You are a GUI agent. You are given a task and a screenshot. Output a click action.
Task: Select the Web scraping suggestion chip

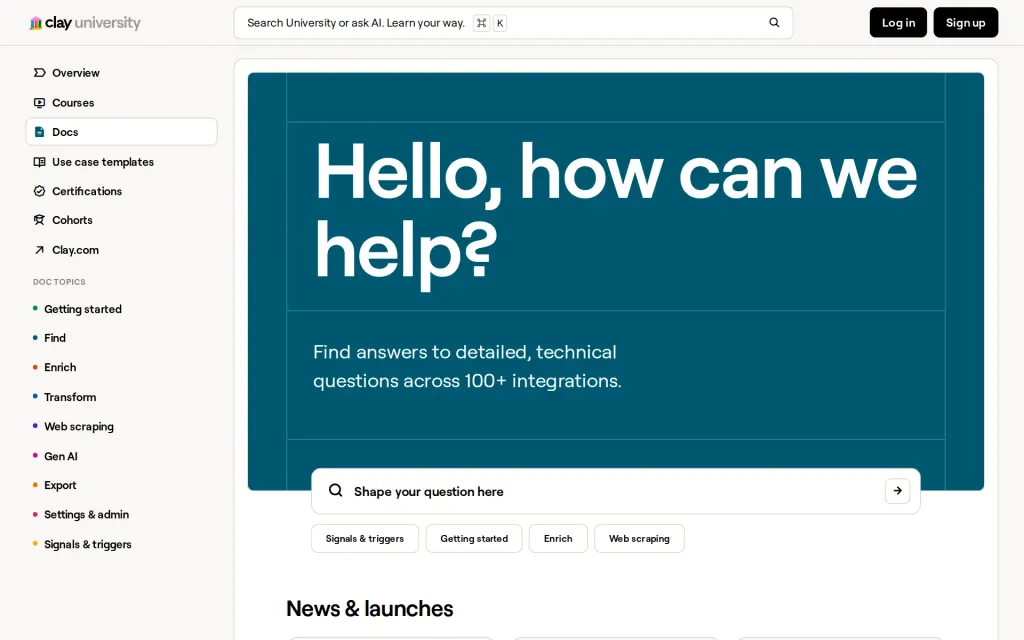[x=639, y=539]
